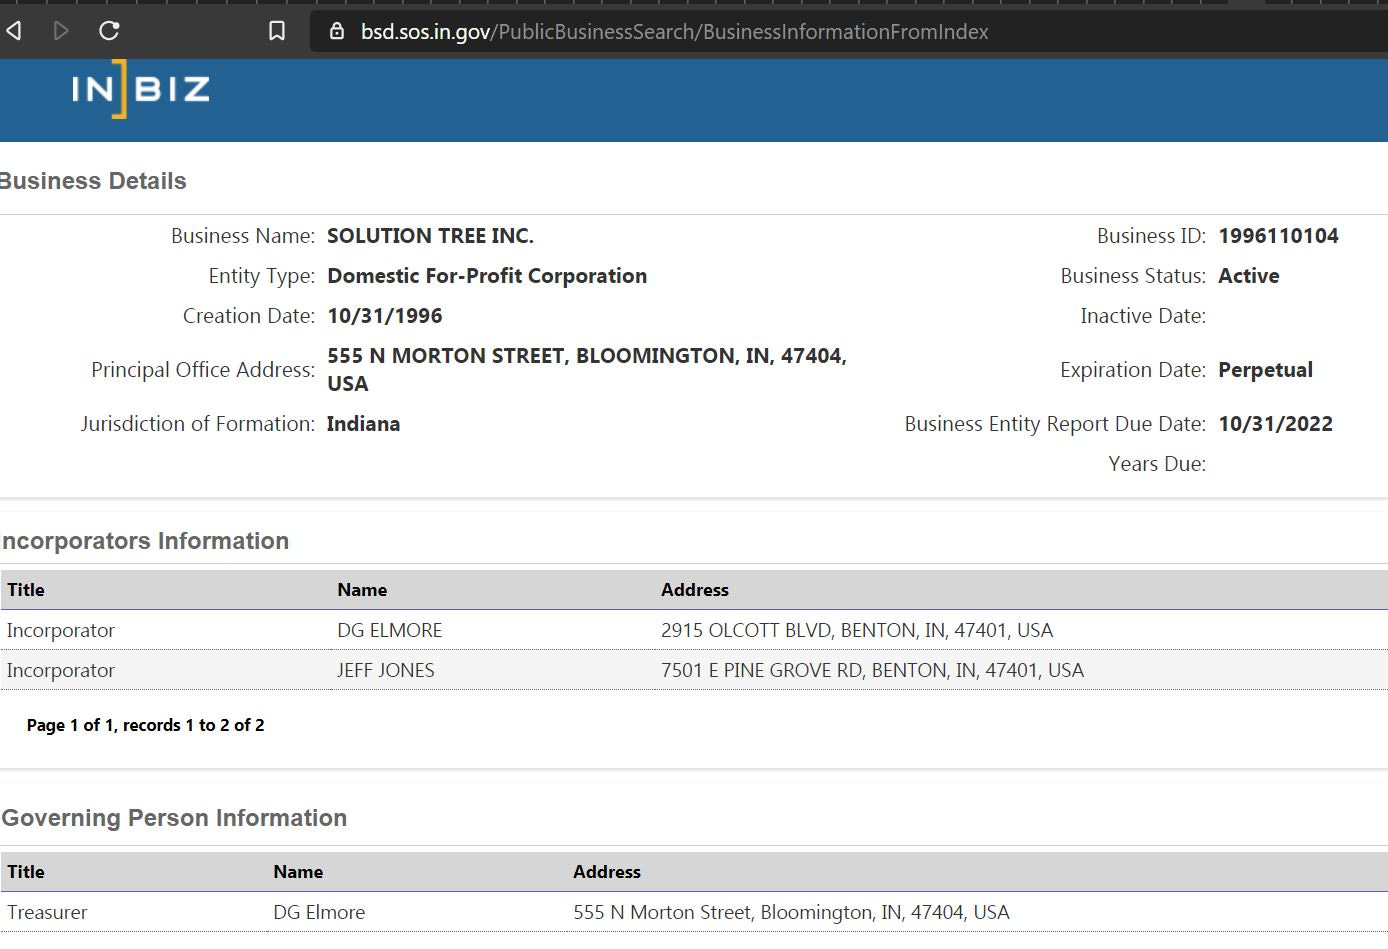Image resolution: width=1388 pixels, height=949 pixels.
Task: Click Incorporator title in JEFF JONES row
Action: click(x=61, y=670)
